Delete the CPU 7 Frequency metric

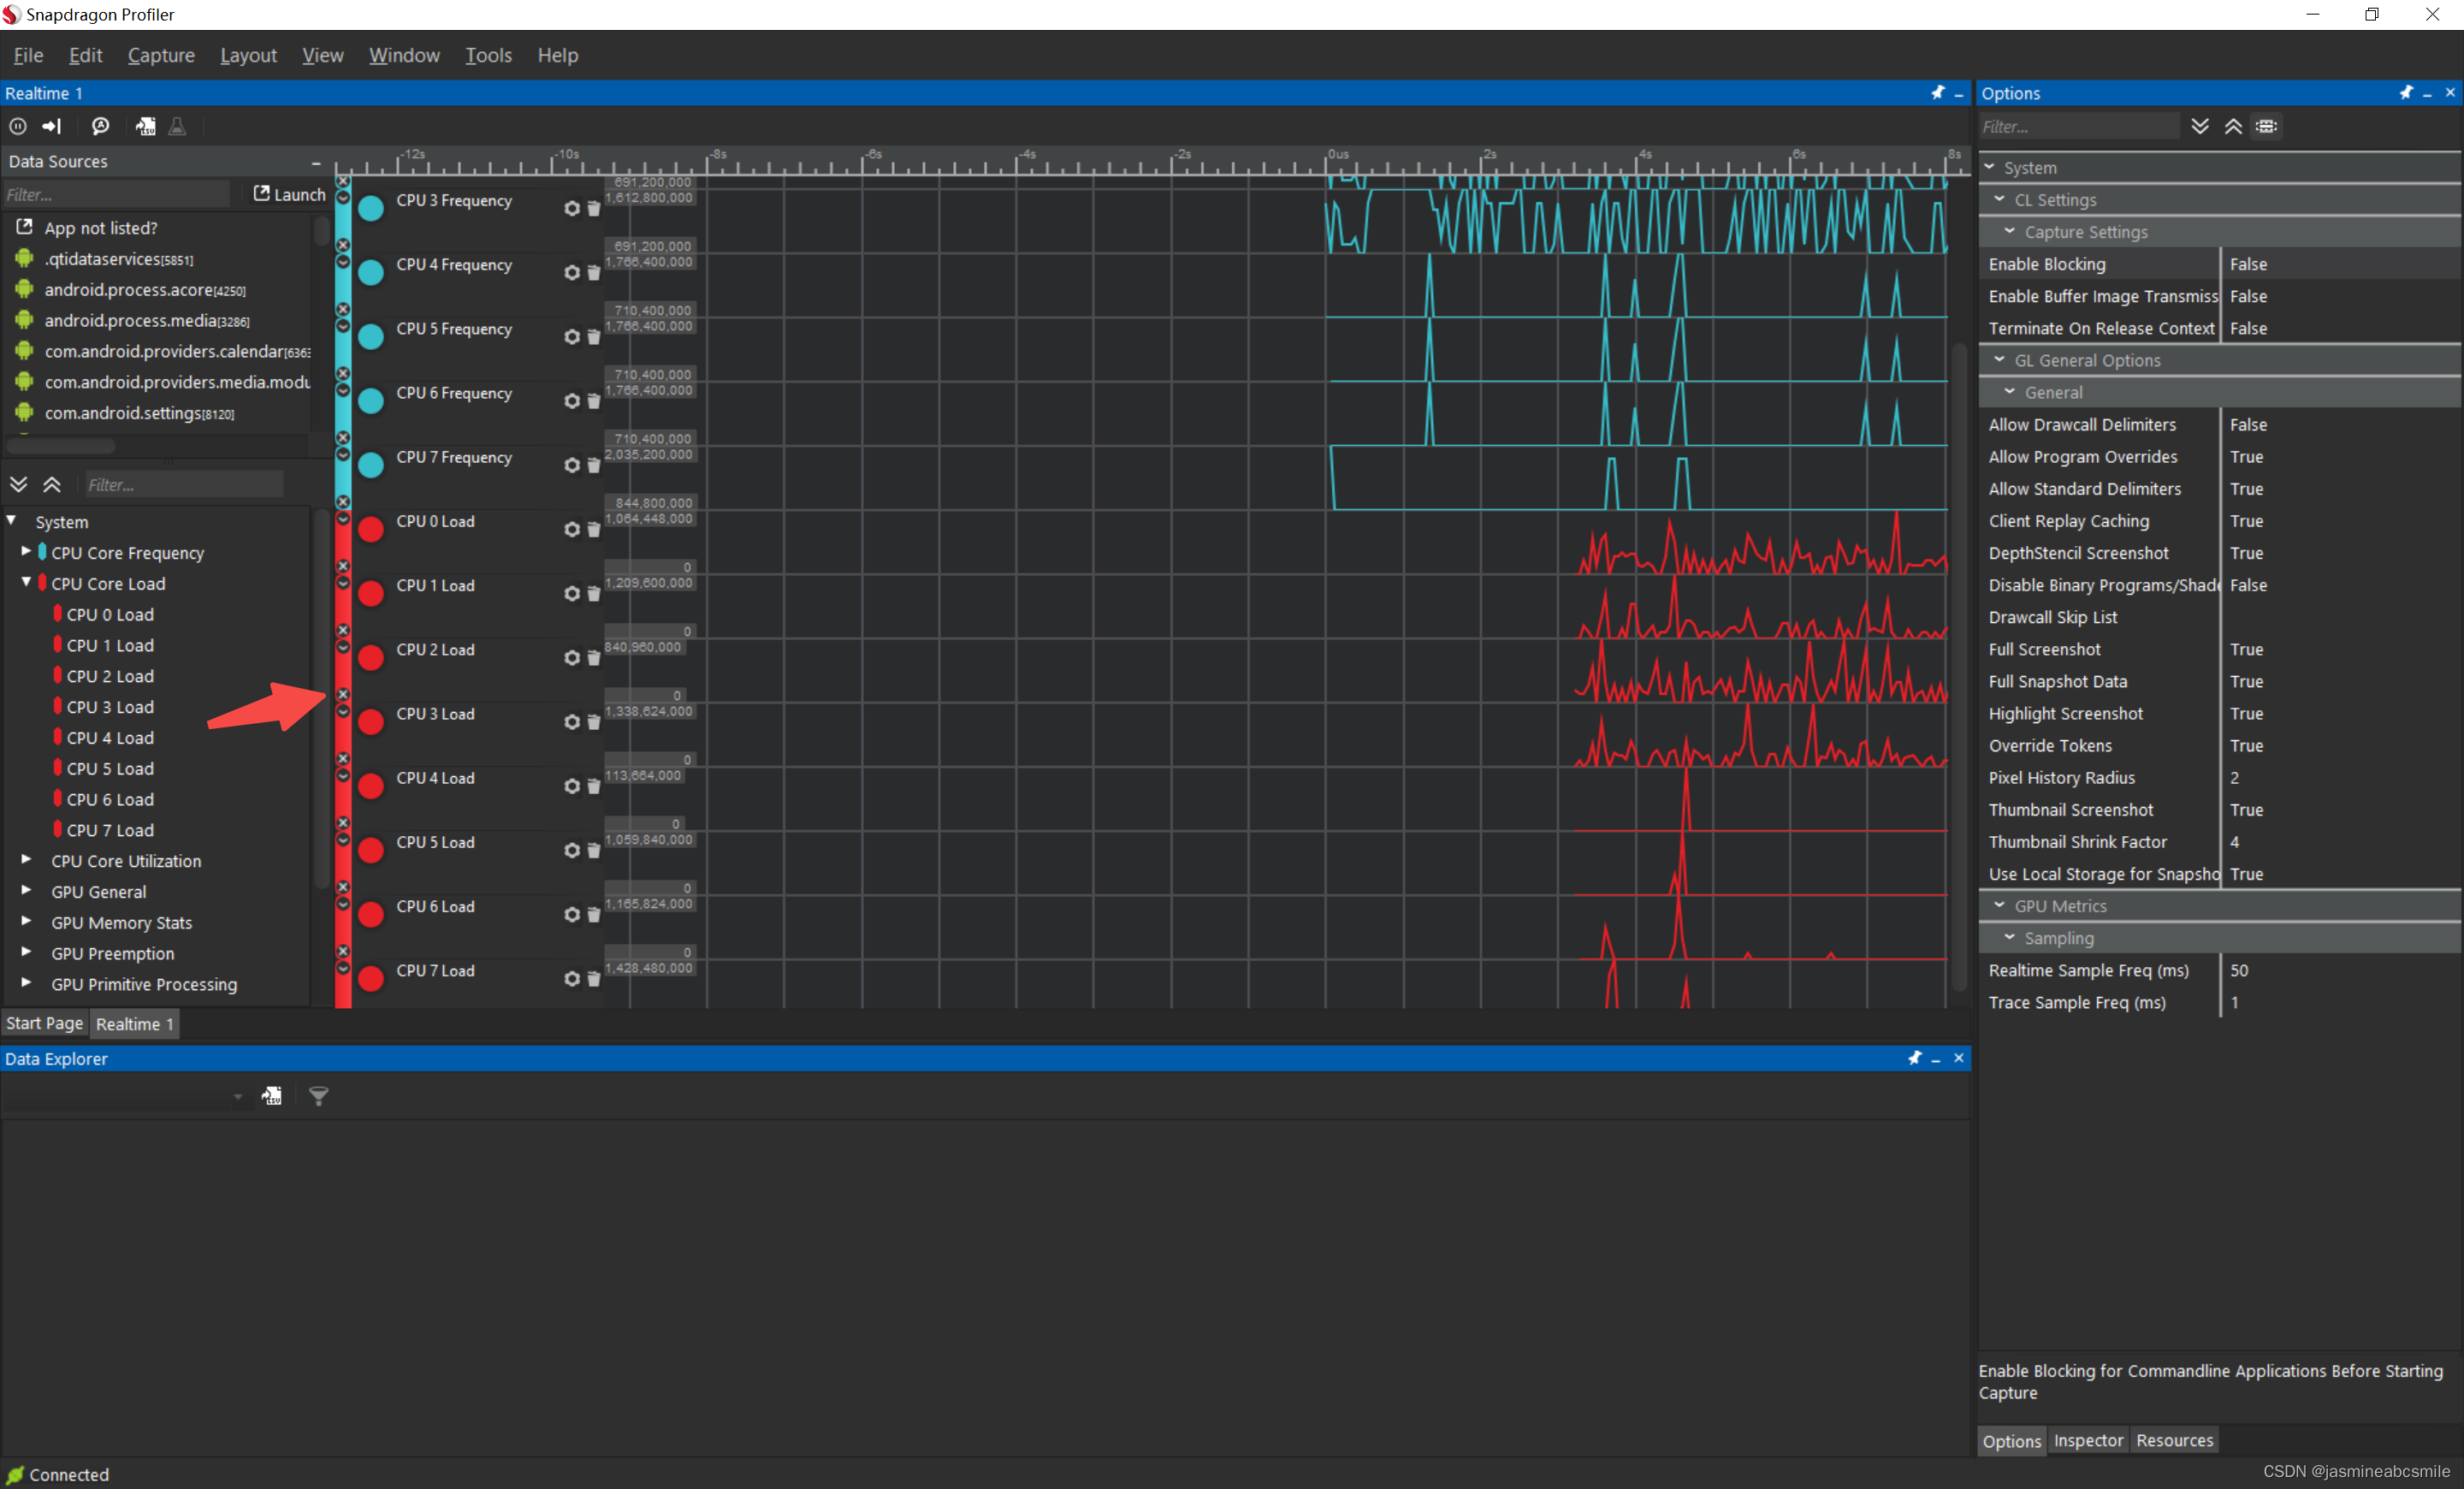pyautogui.click(x=594, y=466)
